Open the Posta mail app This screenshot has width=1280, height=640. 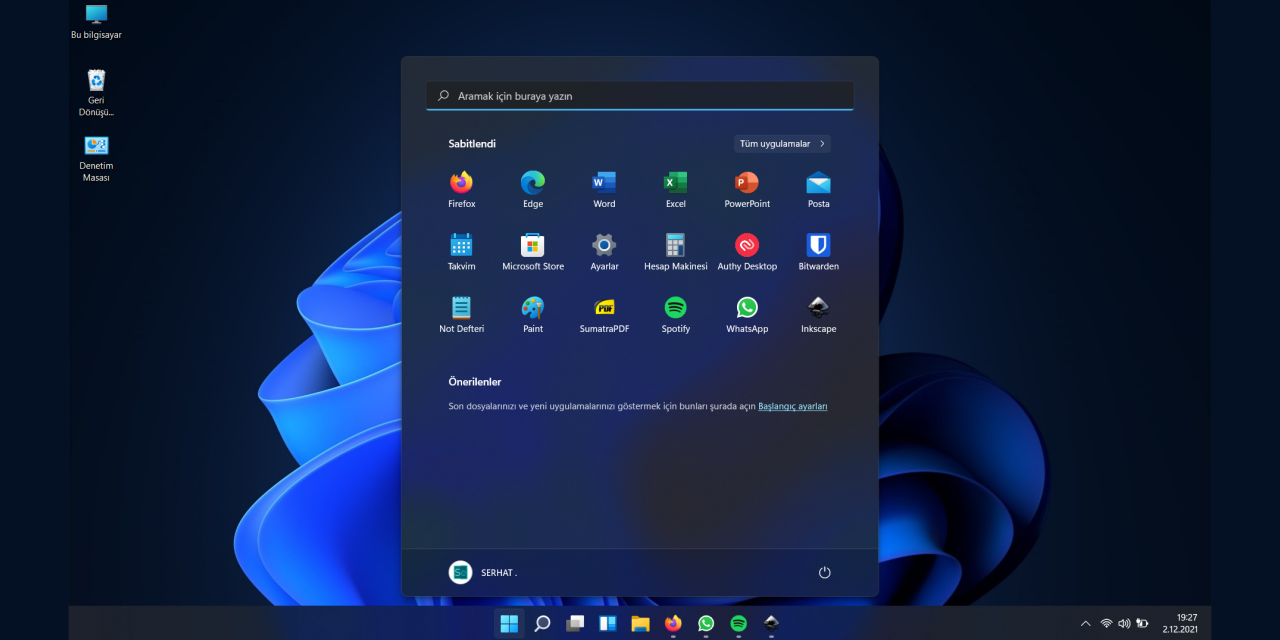coord(819,189)
